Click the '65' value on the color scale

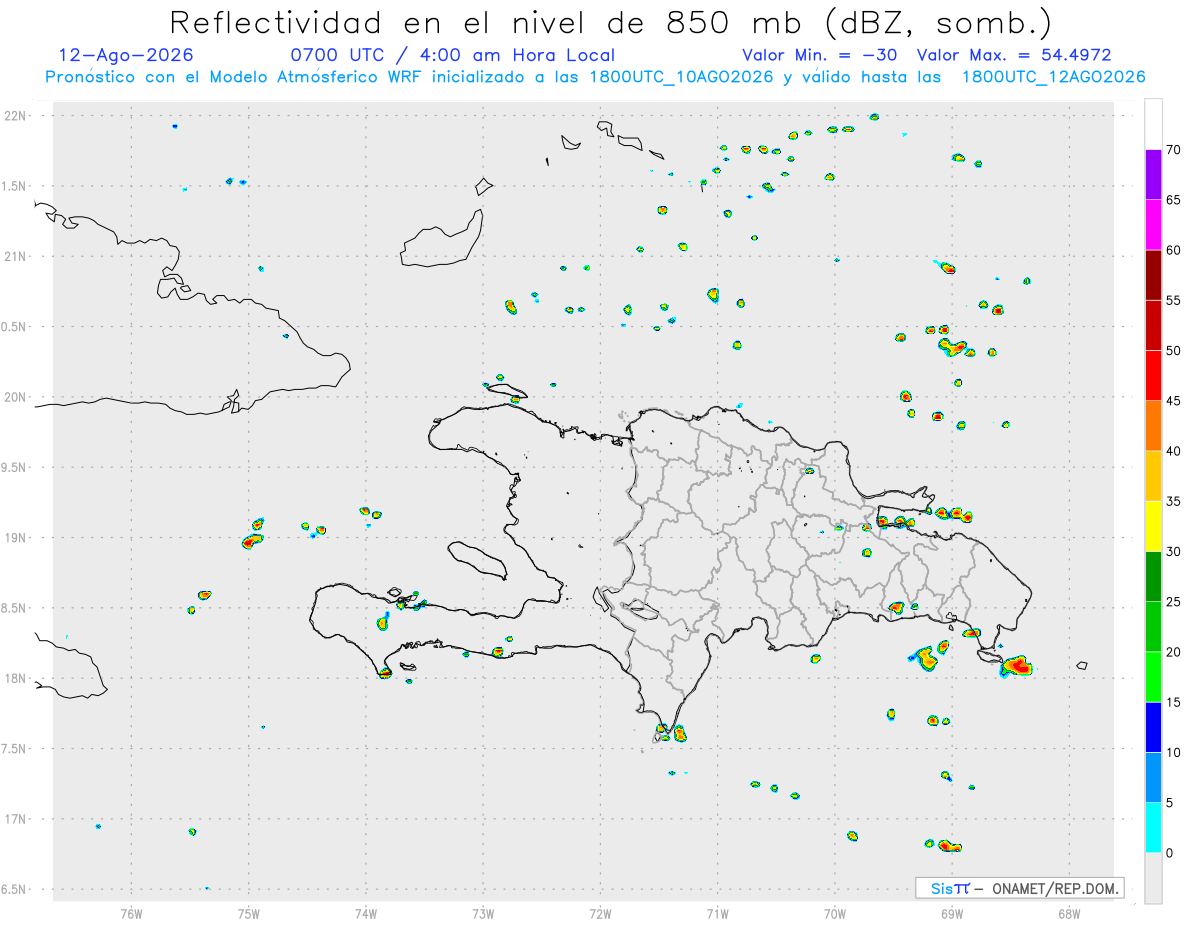click(1174, 200)
